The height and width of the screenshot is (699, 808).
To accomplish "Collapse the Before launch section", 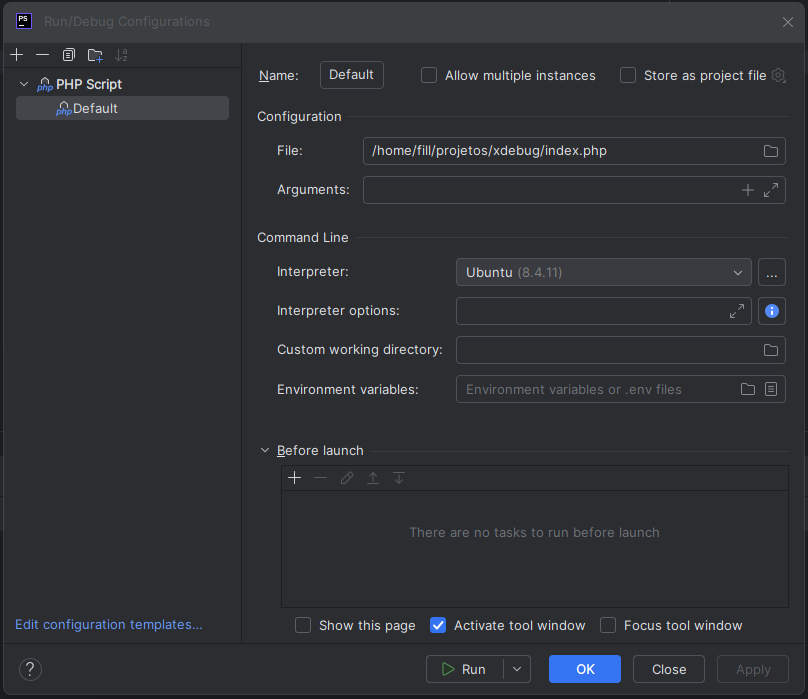I will [265, 451].
